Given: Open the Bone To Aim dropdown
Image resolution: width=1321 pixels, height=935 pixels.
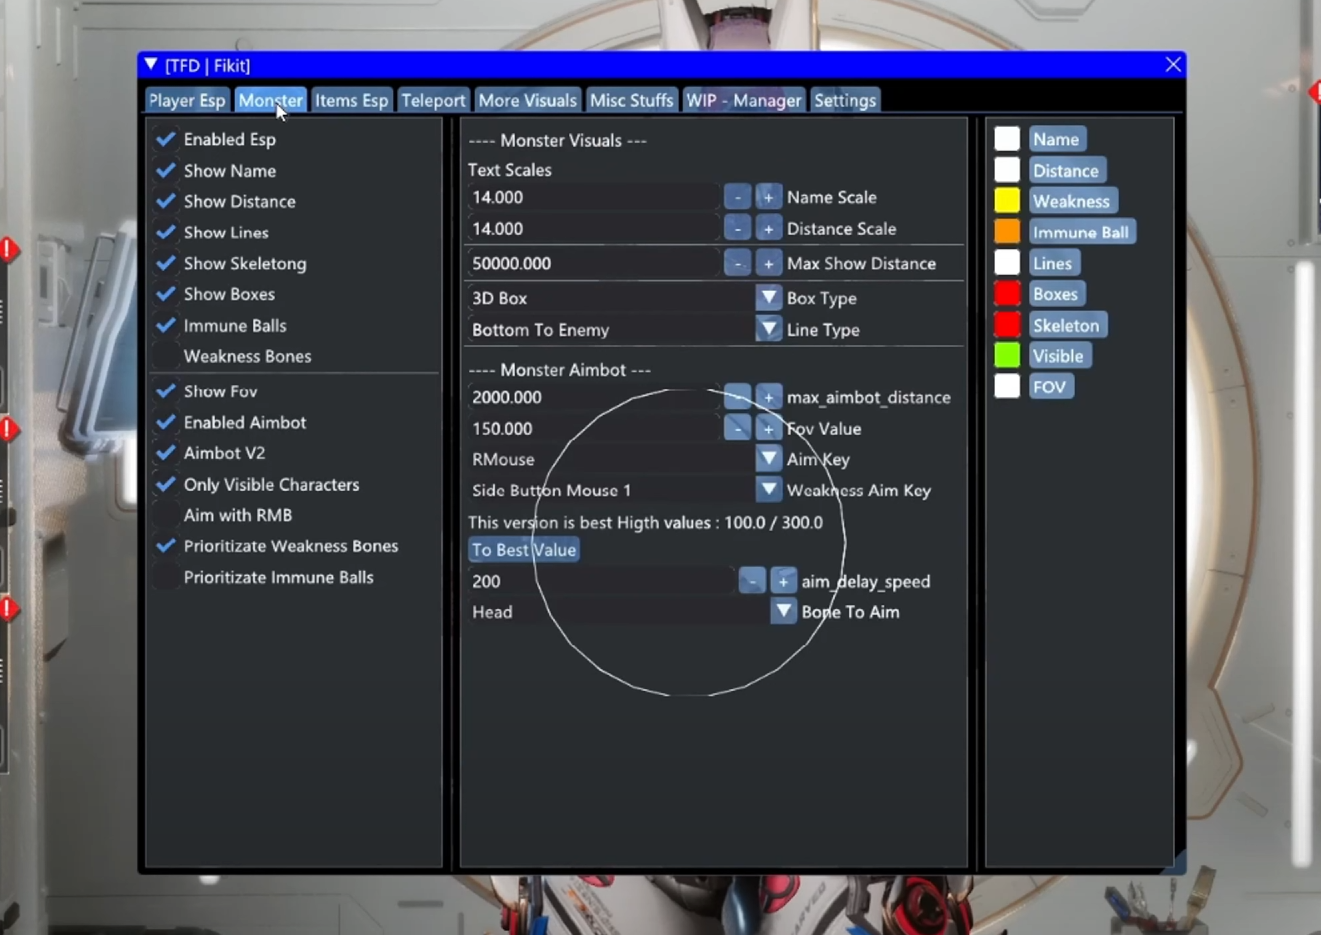Looking at the screenshot, I should point(783,612).
